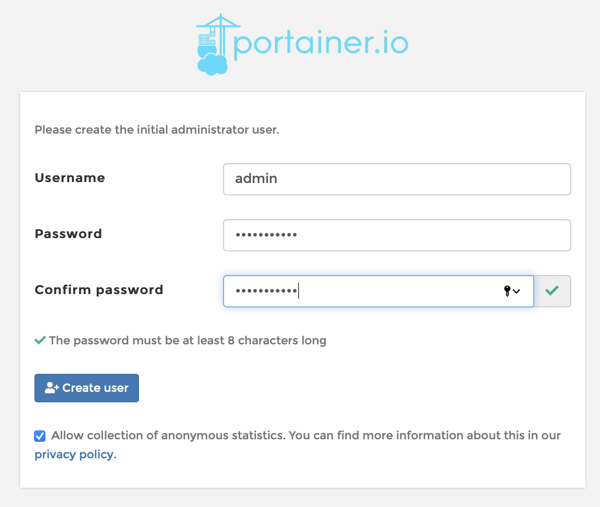Click the 'Please create the initial administrator user' text

tap(157, 130)
